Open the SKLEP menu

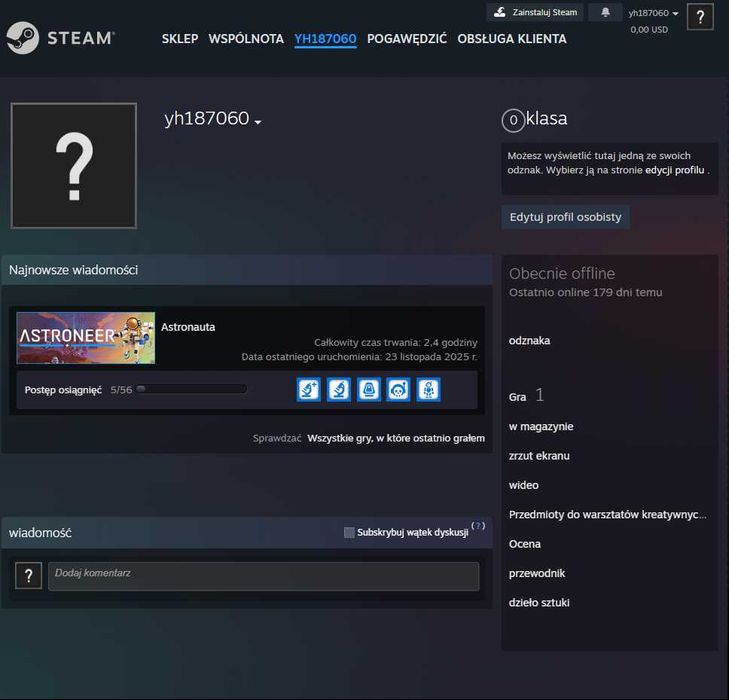coord(180,39)
